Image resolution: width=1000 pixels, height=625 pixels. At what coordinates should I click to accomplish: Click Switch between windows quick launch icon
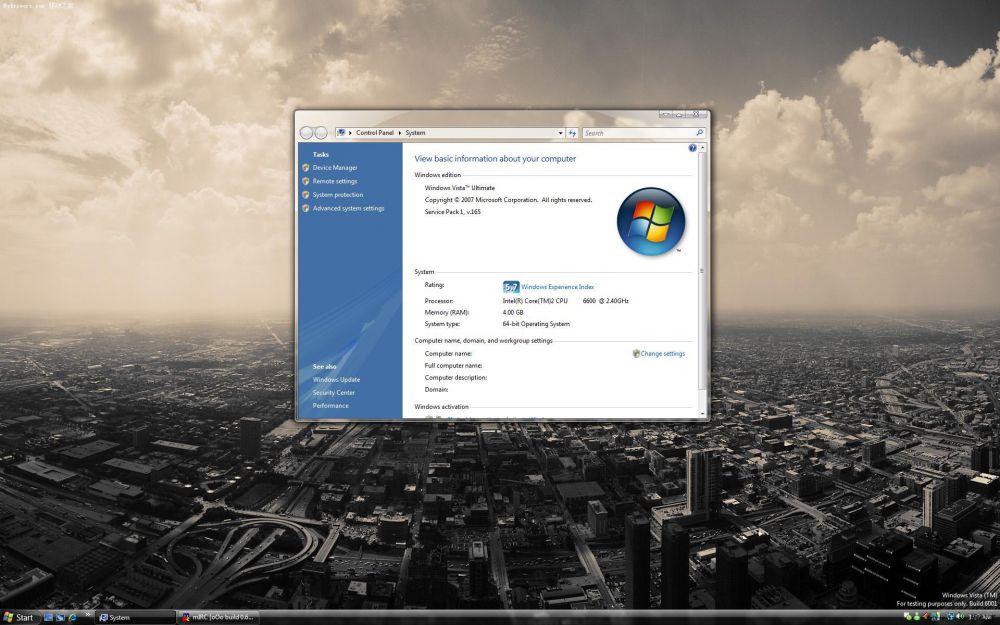pos(60,617)
